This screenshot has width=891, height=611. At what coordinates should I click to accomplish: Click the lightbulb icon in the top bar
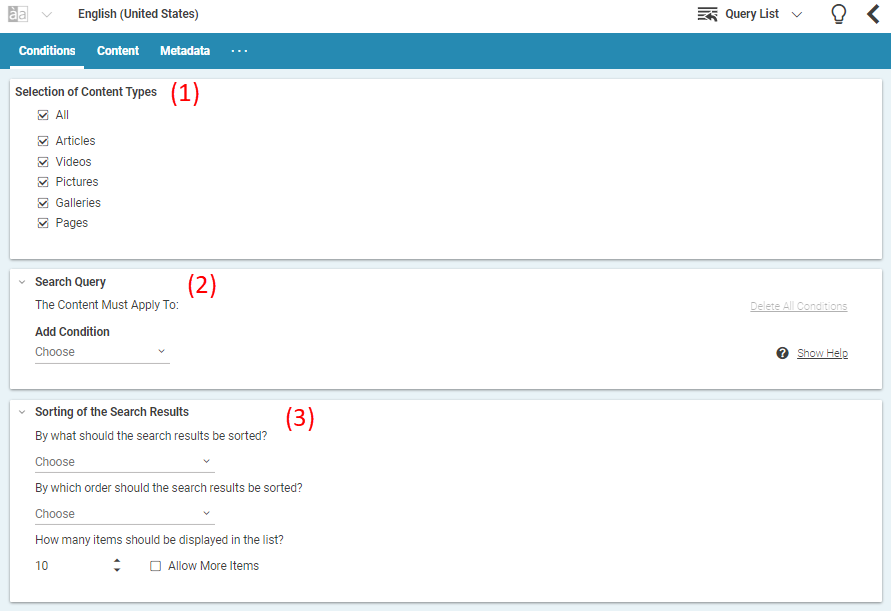click(x=838, y=14)
